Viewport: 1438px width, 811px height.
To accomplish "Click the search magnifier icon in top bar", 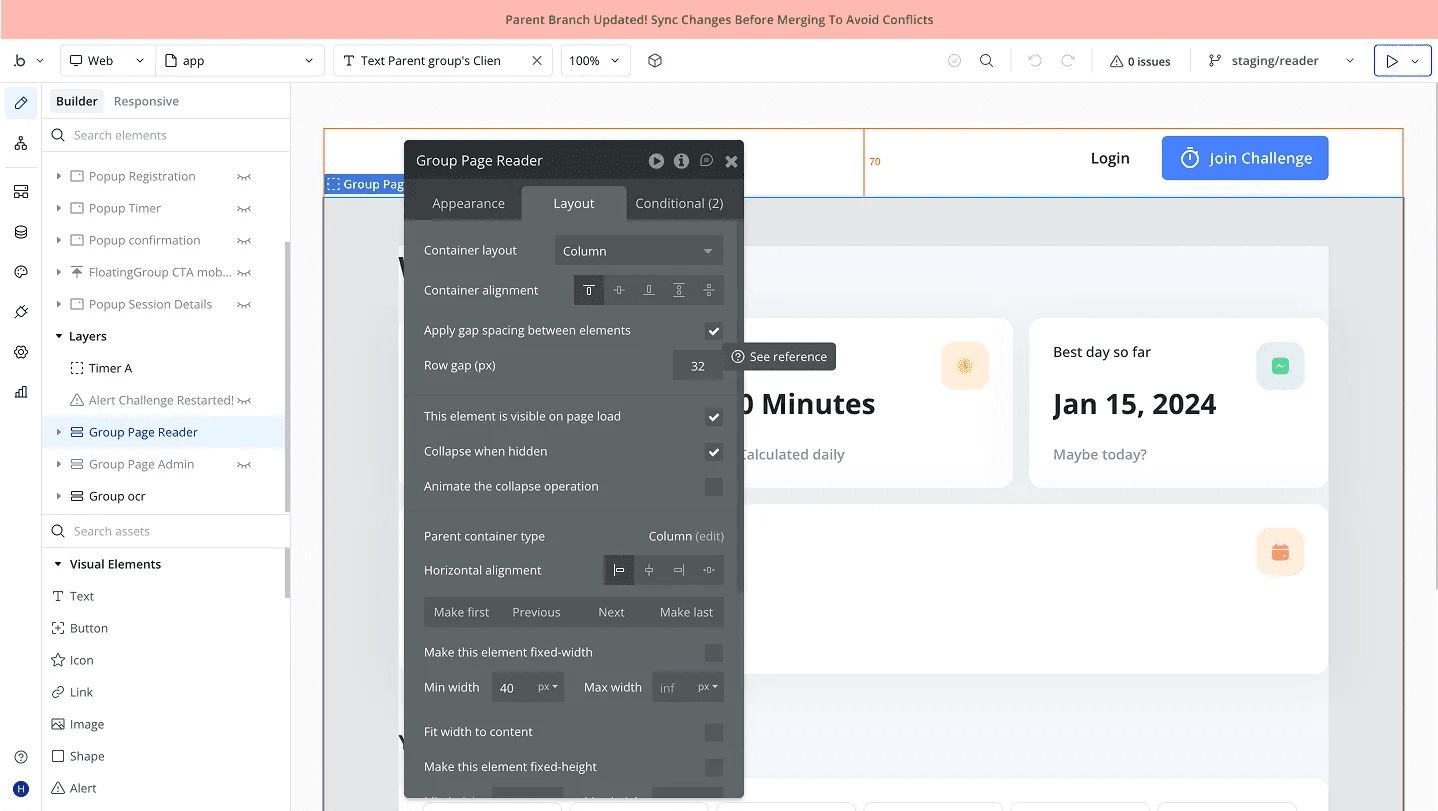I will pos(986,61).
